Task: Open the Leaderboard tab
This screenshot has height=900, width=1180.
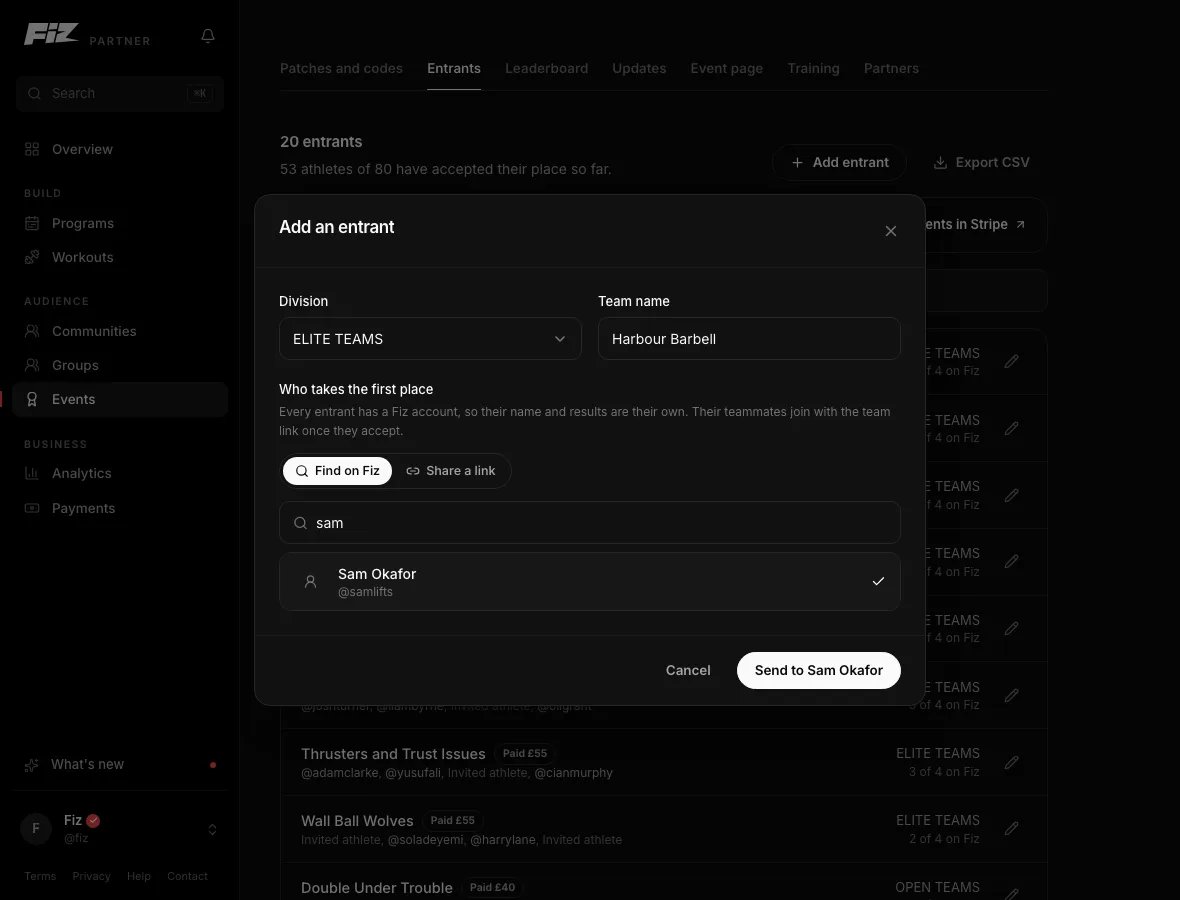Action: coord(546,68)
